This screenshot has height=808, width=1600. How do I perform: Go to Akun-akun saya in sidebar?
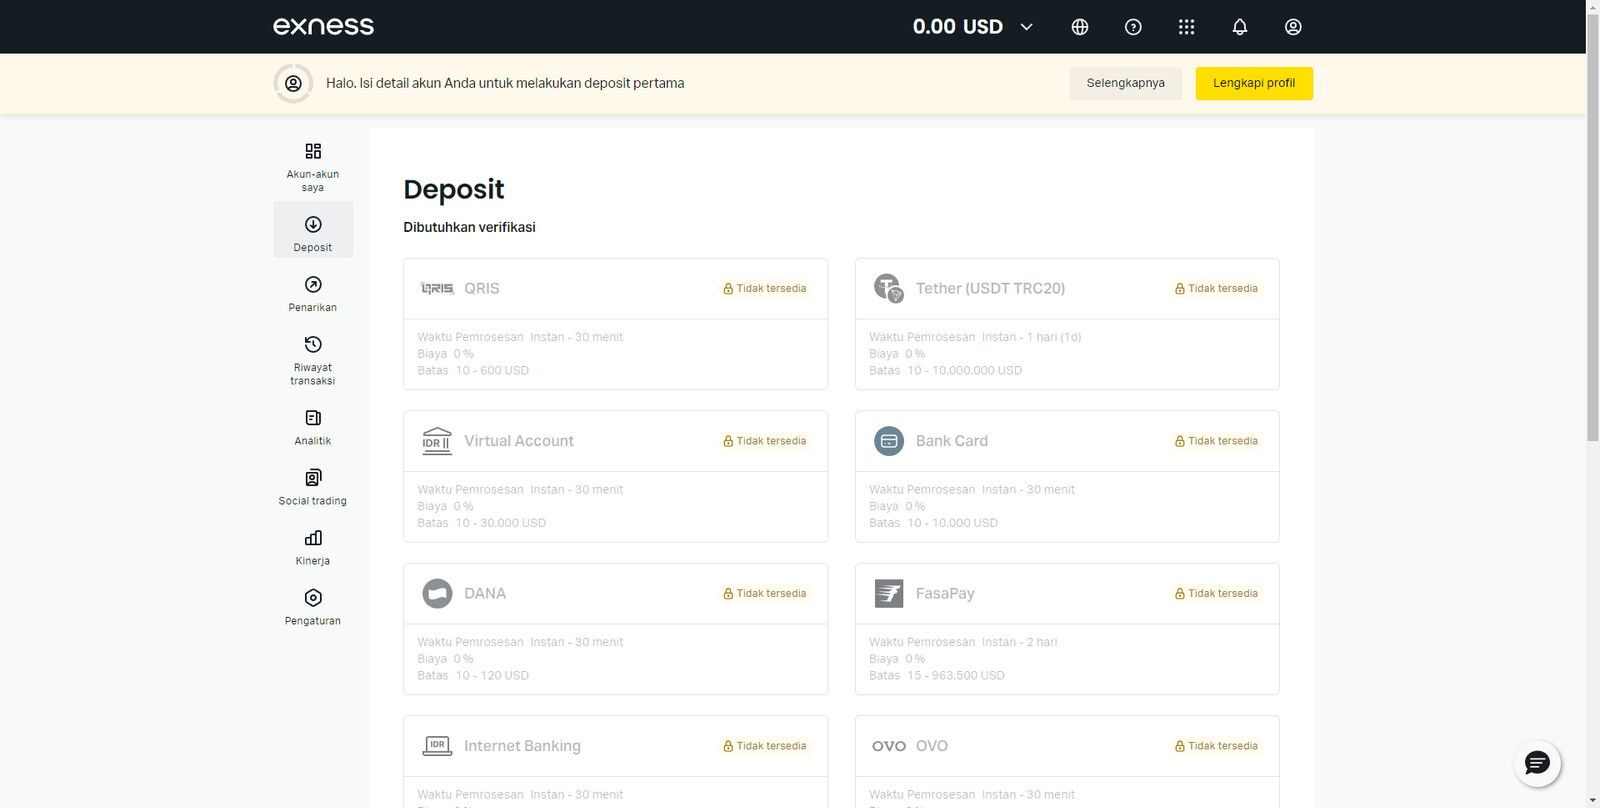[x=313, y=166]
